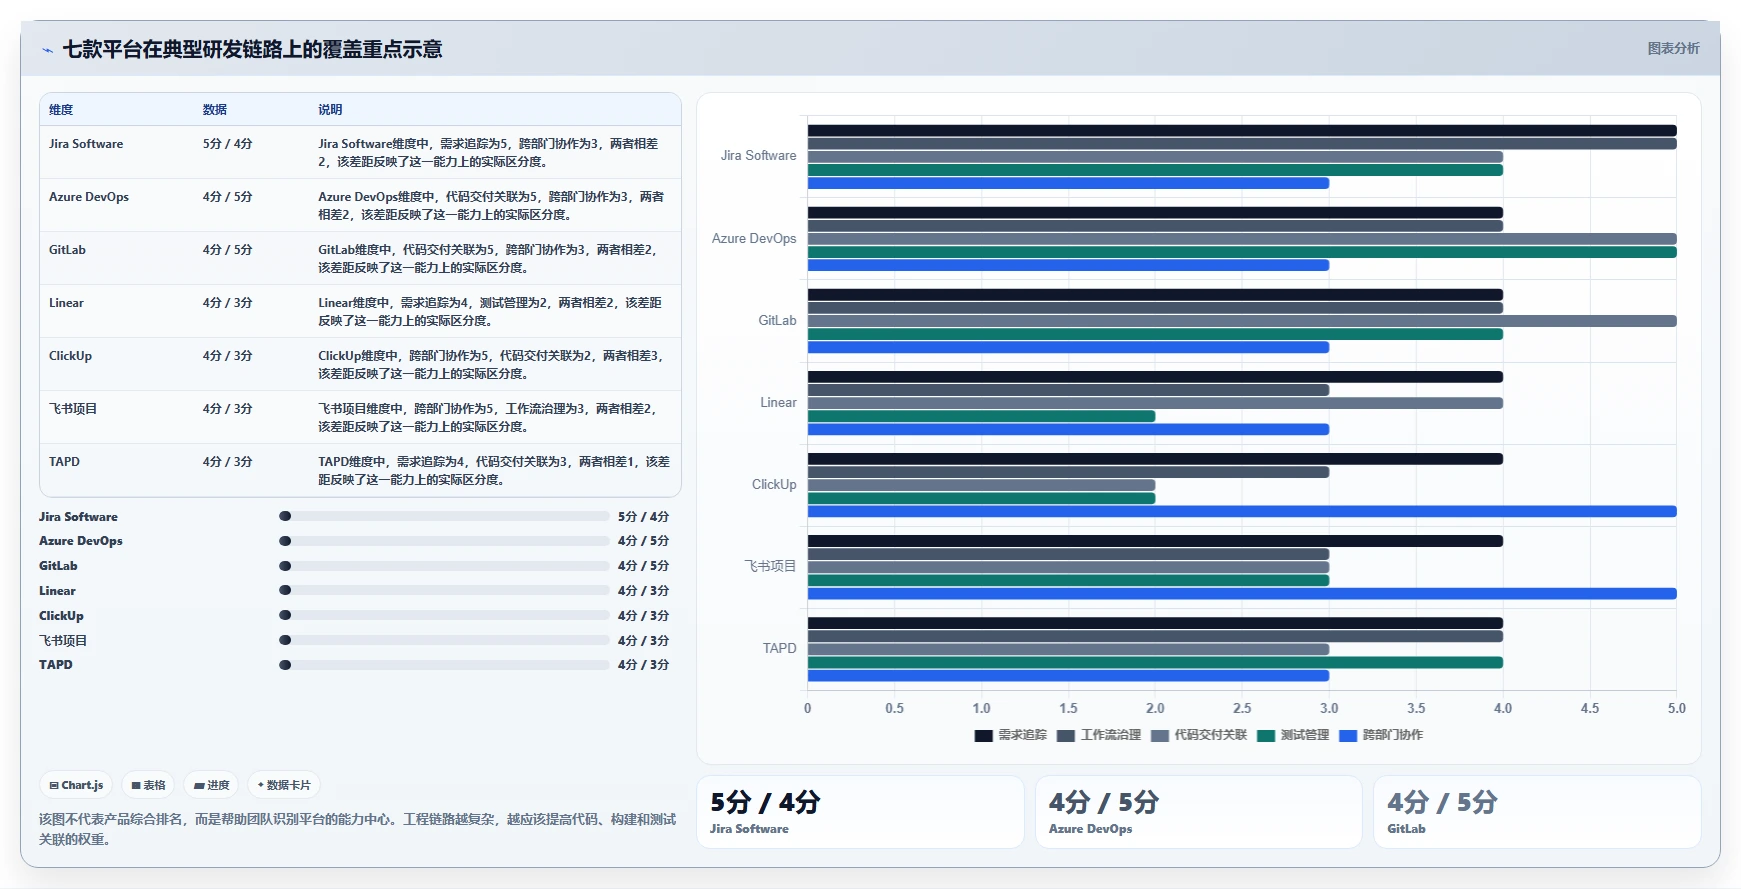Image resolution: width=1741 pixels, height=889 pixels.
Task: Click the Jira Software progress bar
Action: (444, 517)
